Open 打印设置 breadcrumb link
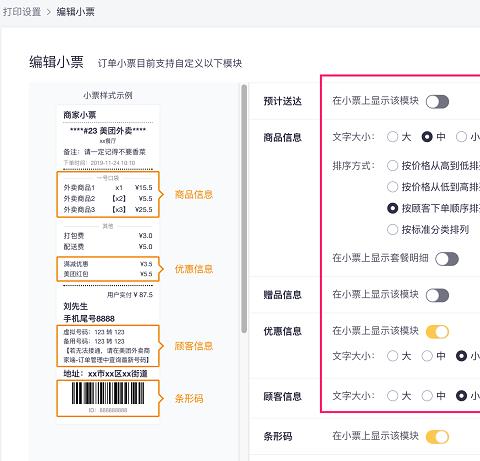Image resolution: width=480 pixels, height=461 pixels. [22, 12]
